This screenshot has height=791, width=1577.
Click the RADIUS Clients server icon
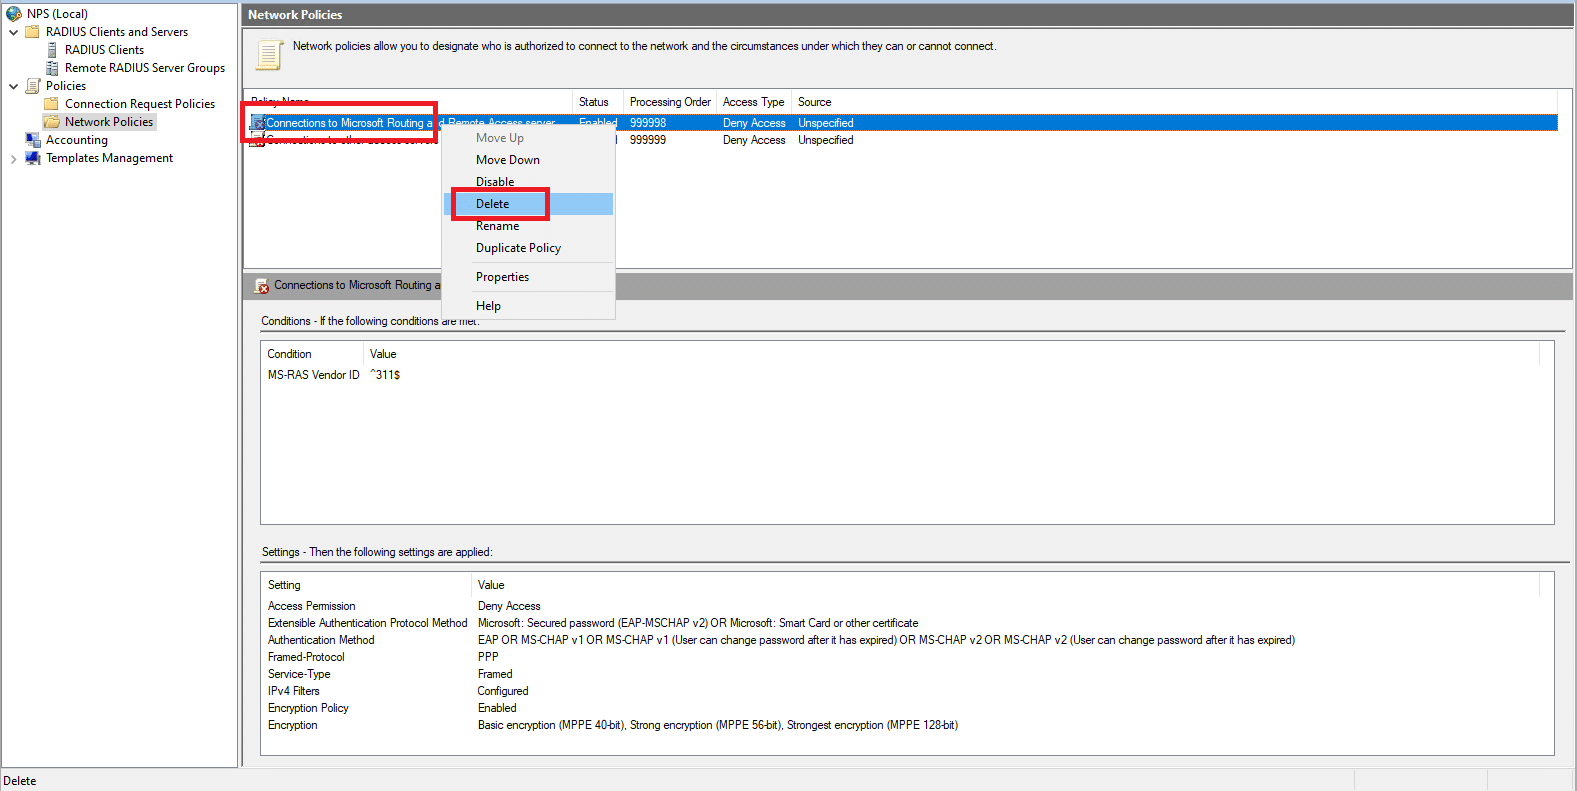[52, 50]
